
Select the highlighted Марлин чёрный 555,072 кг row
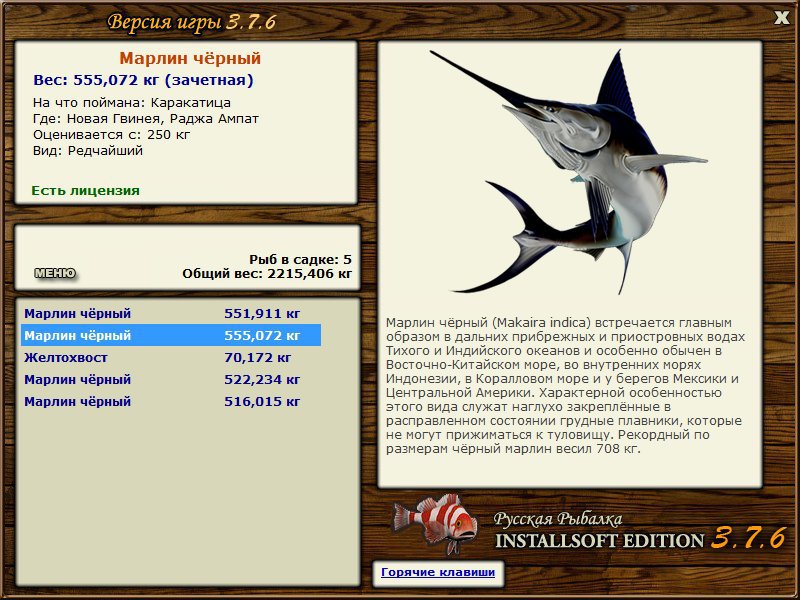click(171, 335)
